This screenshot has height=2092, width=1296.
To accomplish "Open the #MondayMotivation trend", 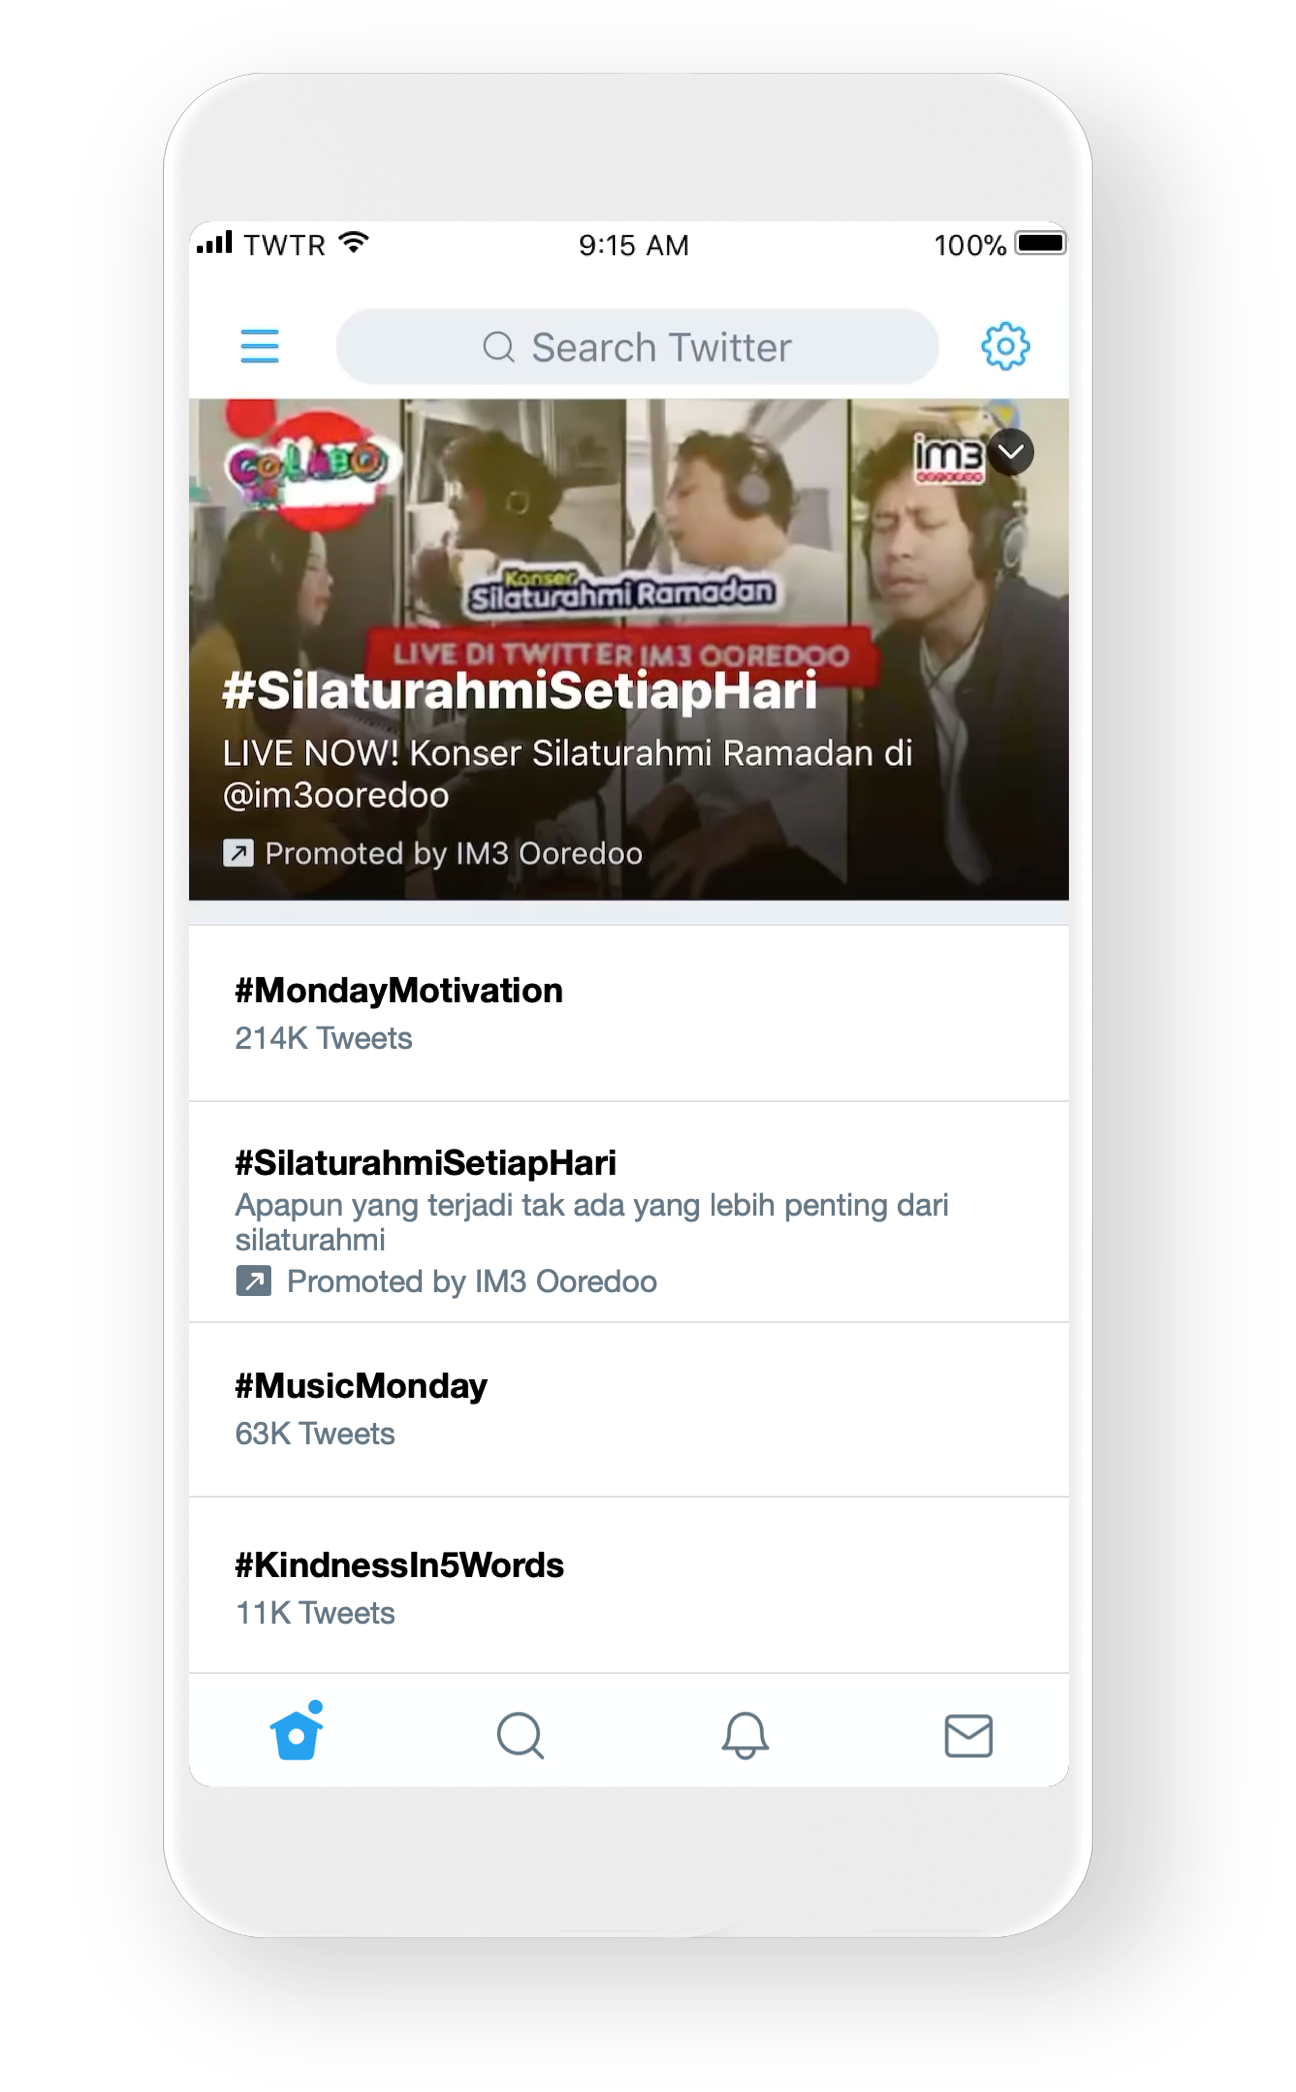I will coord(629,1013).
